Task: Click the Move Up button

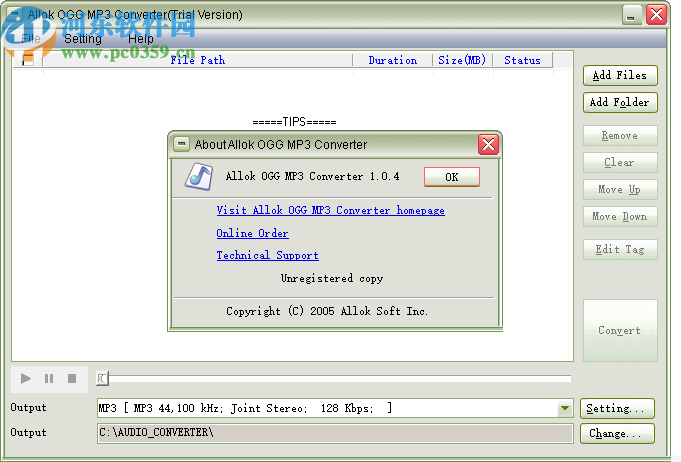Action: [x=620, y=189]
